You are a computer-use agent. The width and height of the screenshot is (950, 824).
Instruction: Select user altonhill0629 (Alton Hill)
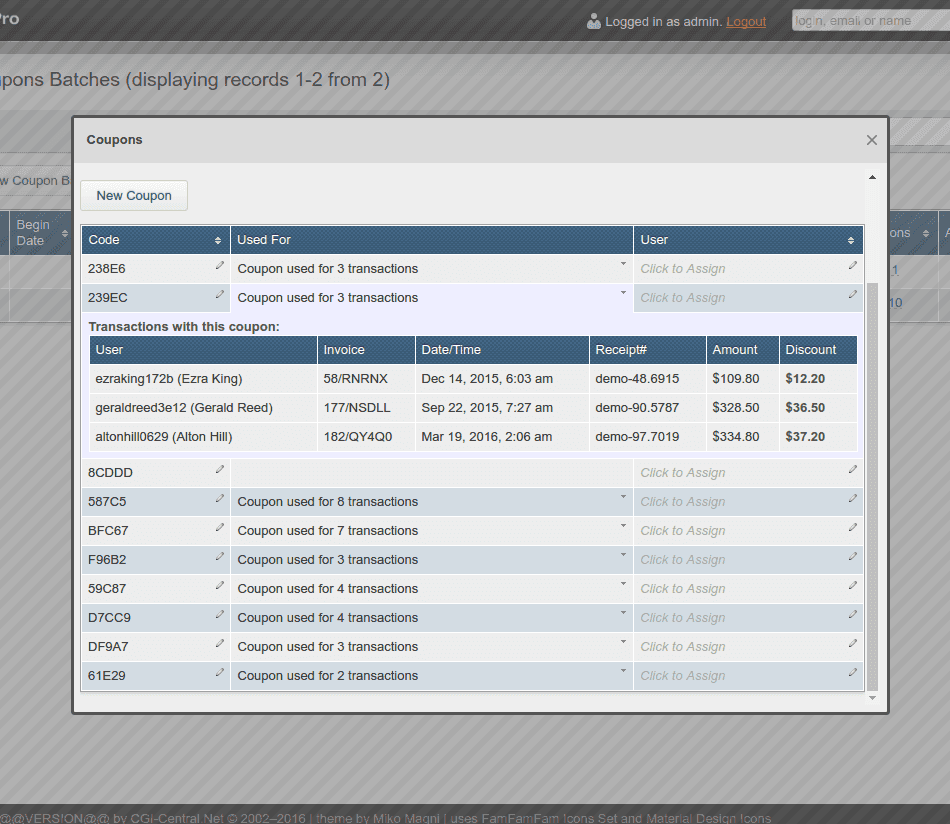pos(164,437)
